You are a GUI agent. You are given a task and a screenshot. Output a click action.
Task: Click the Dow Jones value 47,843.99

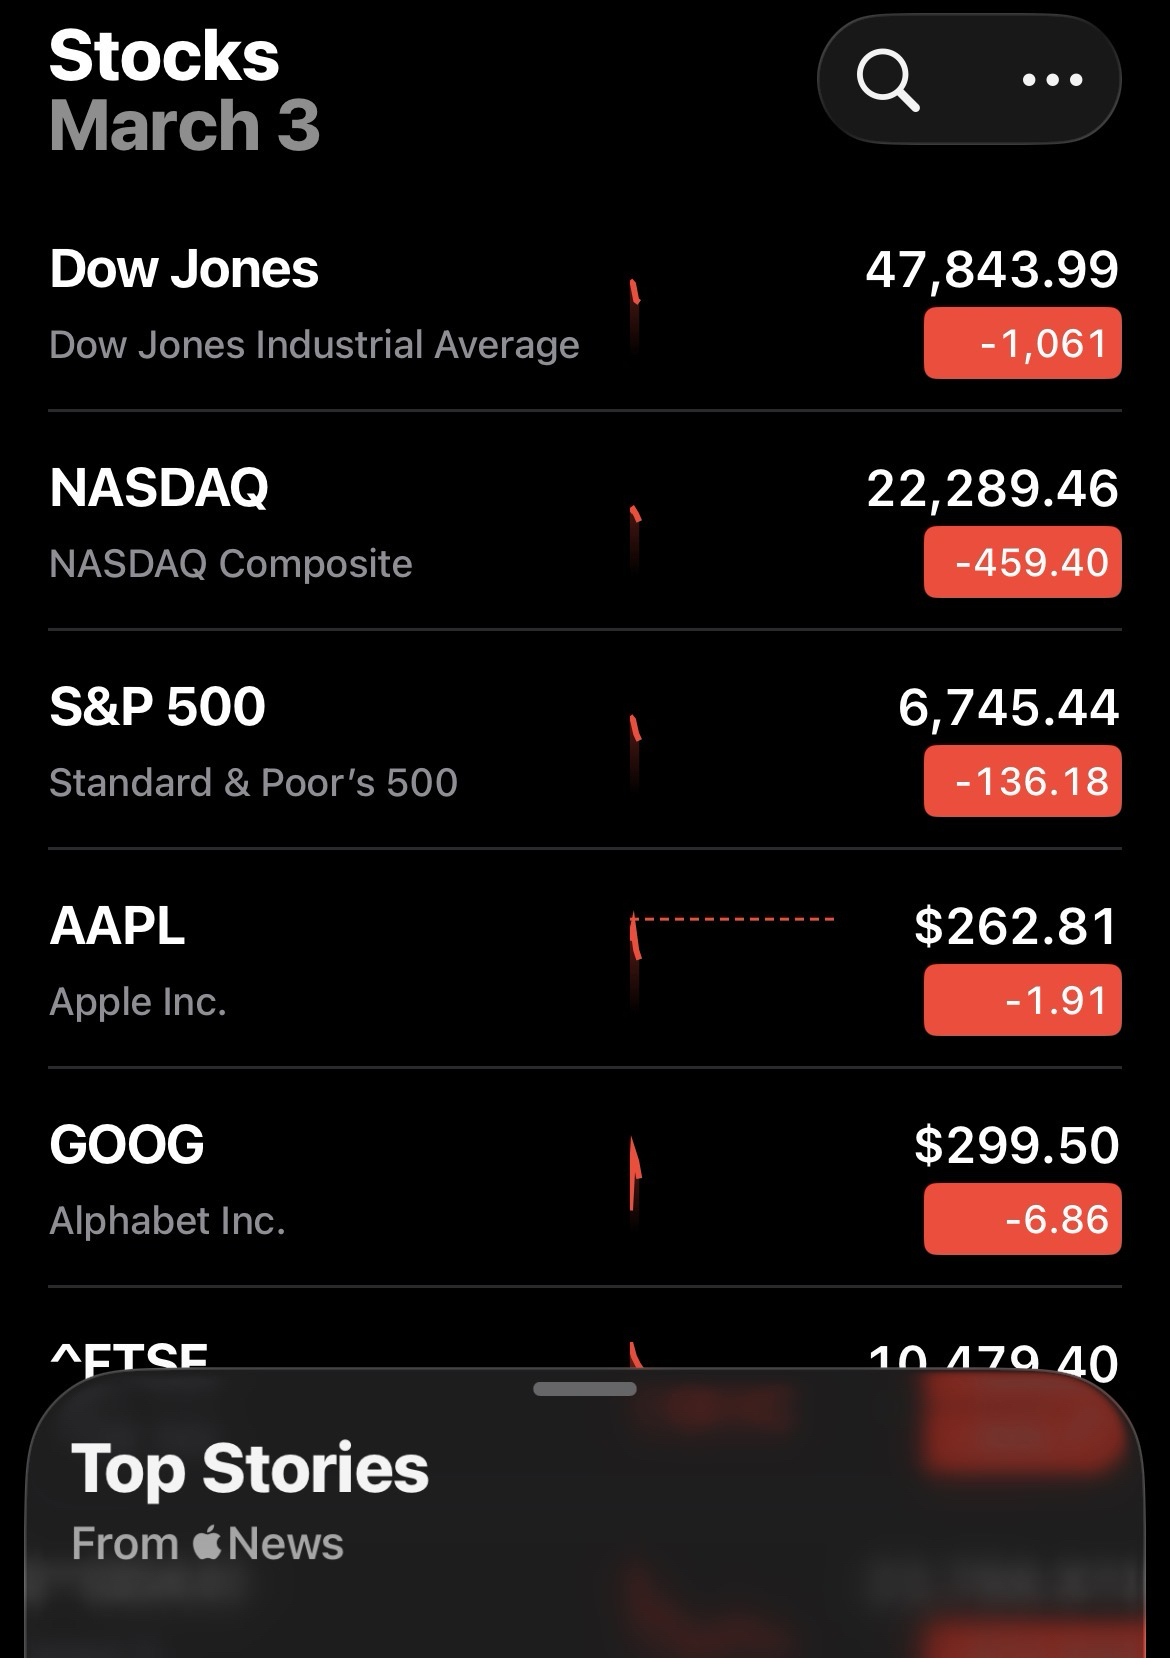(992, 270)
